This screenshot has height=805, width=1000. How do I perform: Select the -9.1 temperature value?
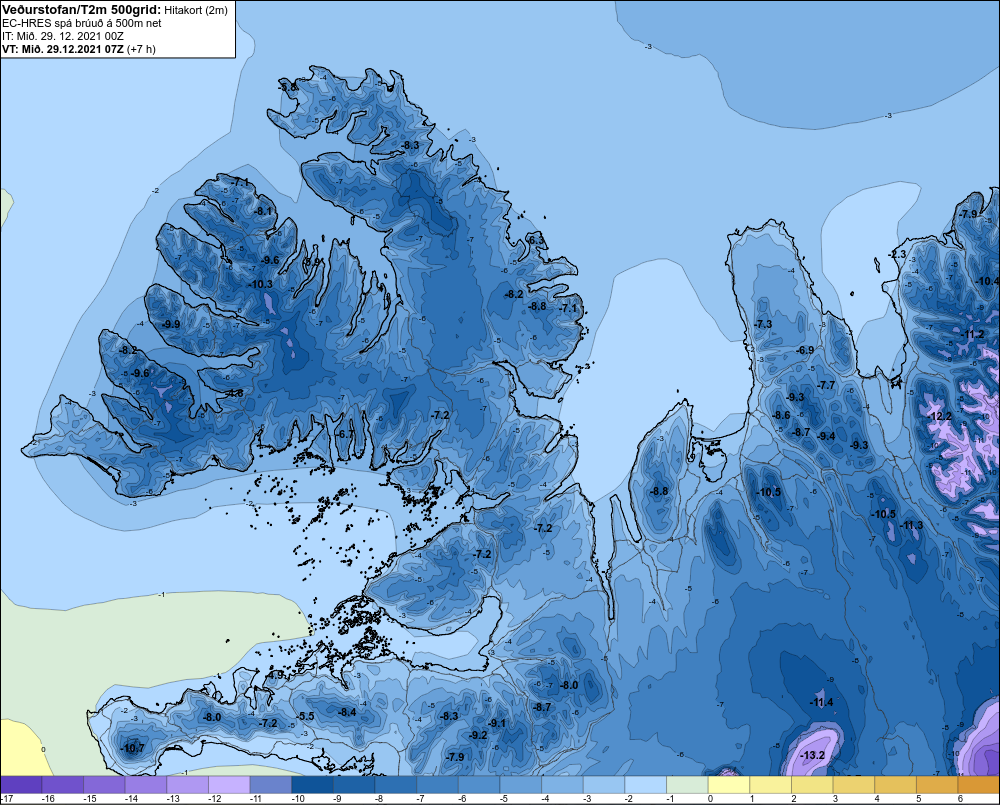pos(497,723)
